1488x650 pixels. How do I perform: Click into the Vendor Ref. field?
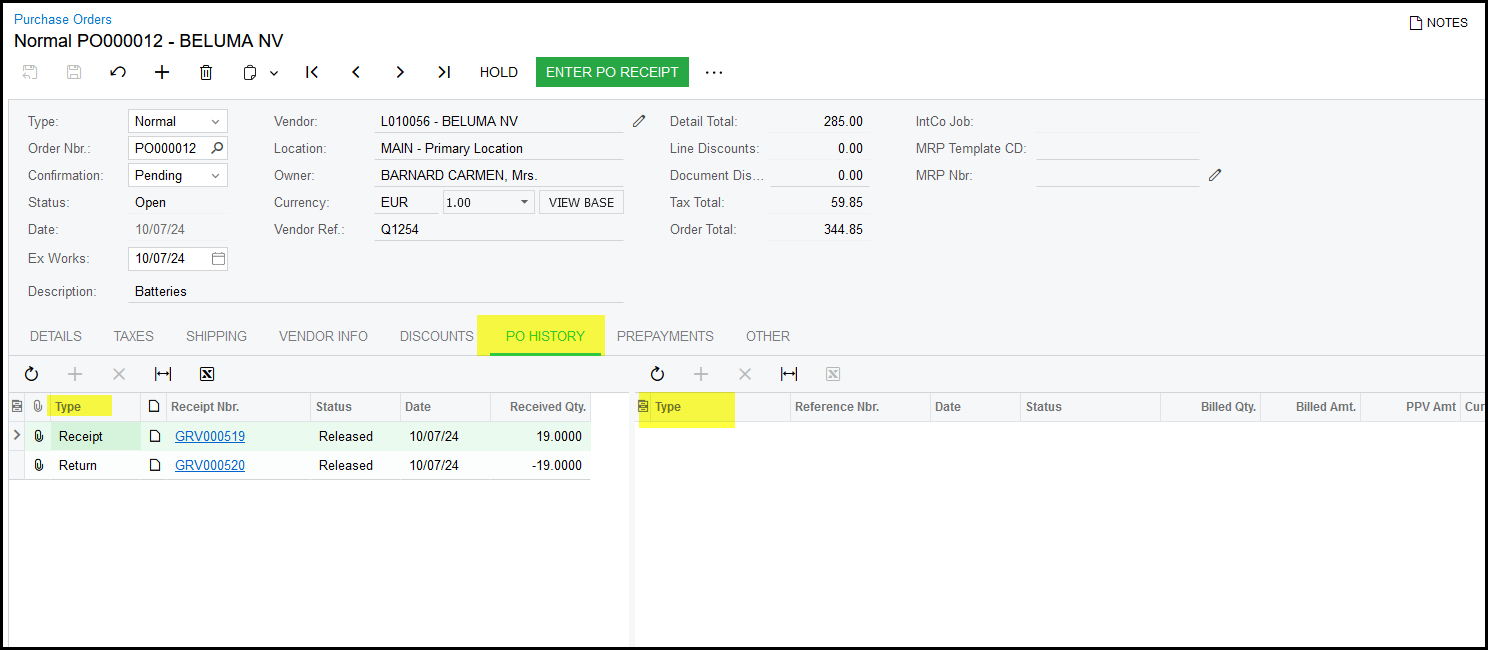(498, 229)
